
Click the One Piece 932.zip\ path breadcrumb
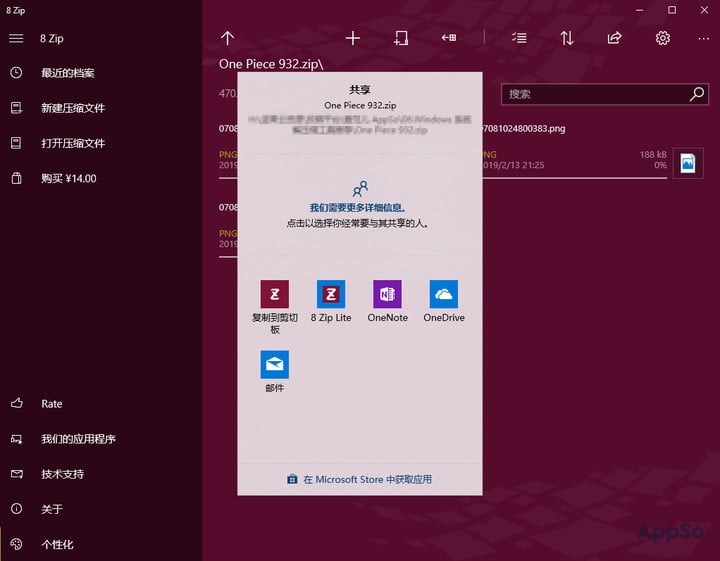pos(271,64)
